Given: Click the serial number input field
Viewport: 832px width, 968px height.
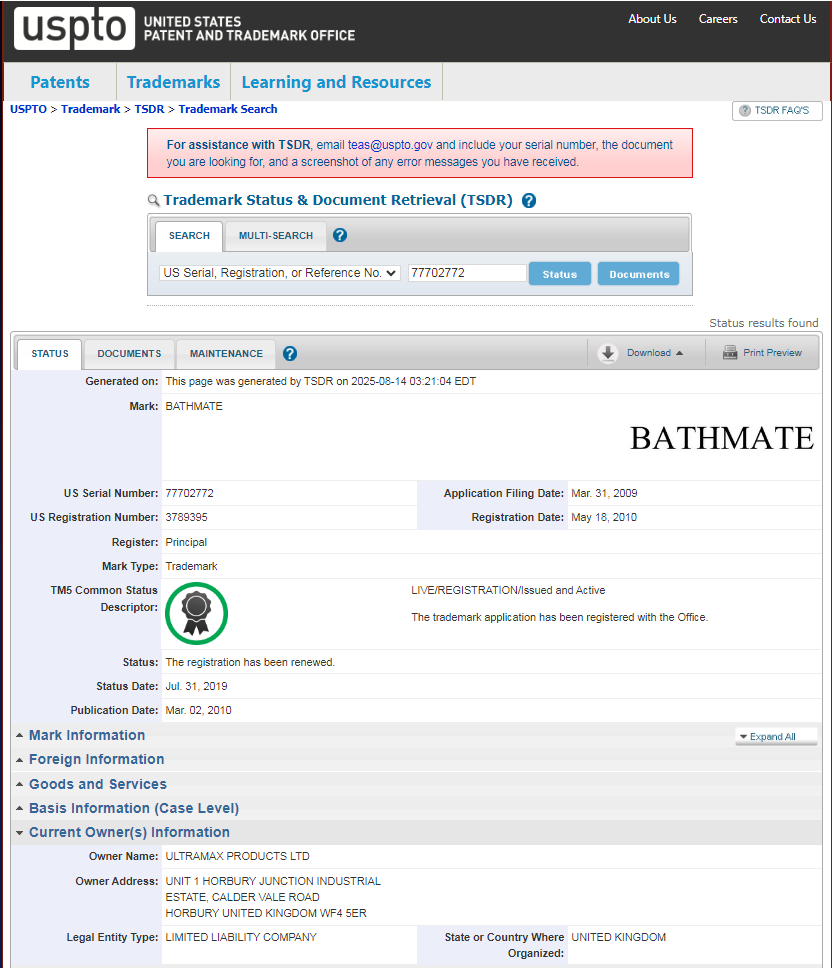Looking at the screenshot, I should pyautogui.click(x=466, y=273).
